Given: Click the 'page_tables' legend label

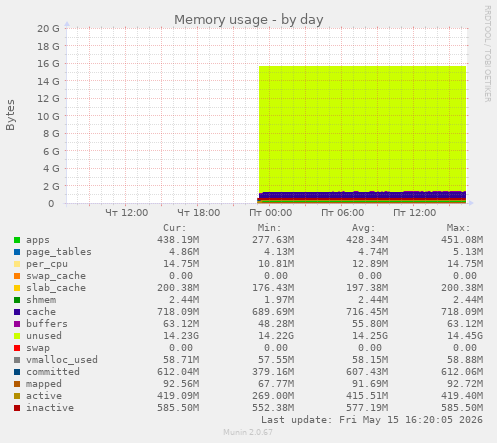Looking at the screenshot, I should [59, 252].
